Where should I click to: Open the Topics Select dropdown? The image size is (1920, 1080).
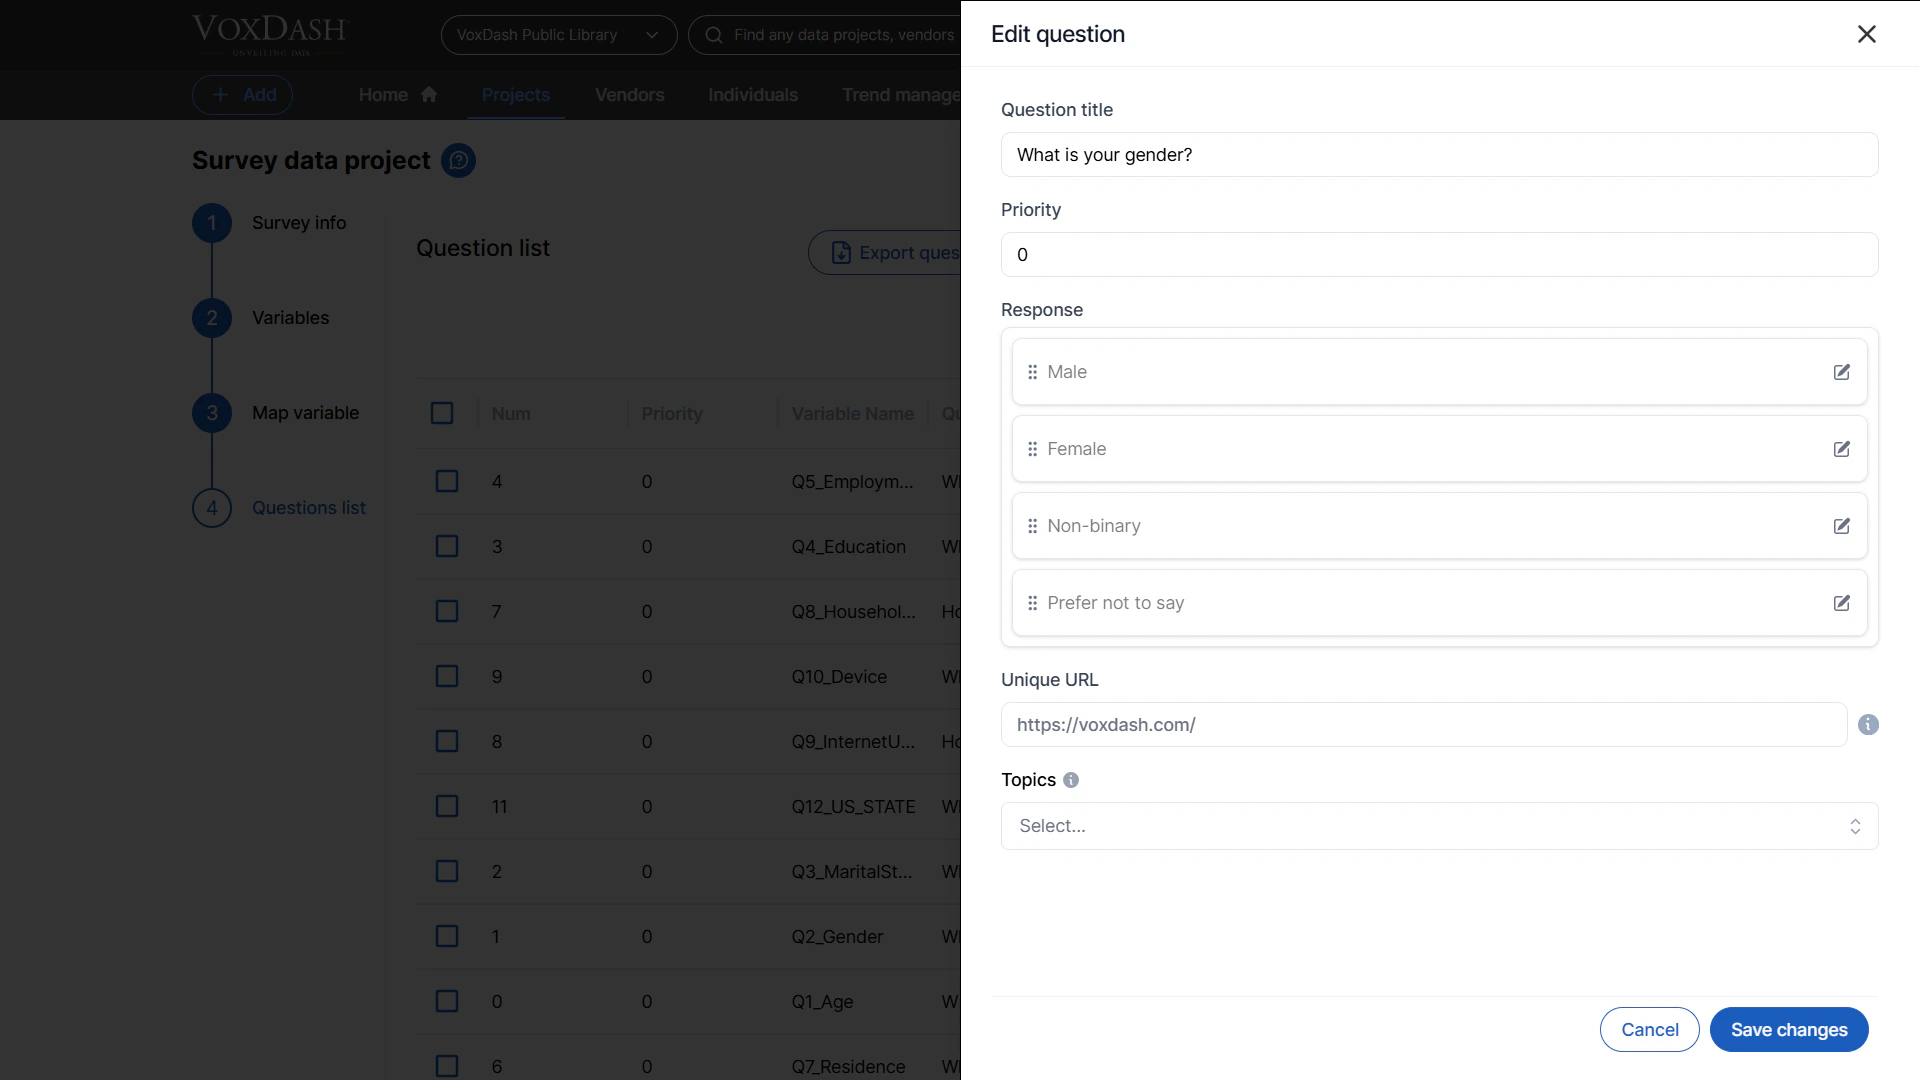[1439, 826]
